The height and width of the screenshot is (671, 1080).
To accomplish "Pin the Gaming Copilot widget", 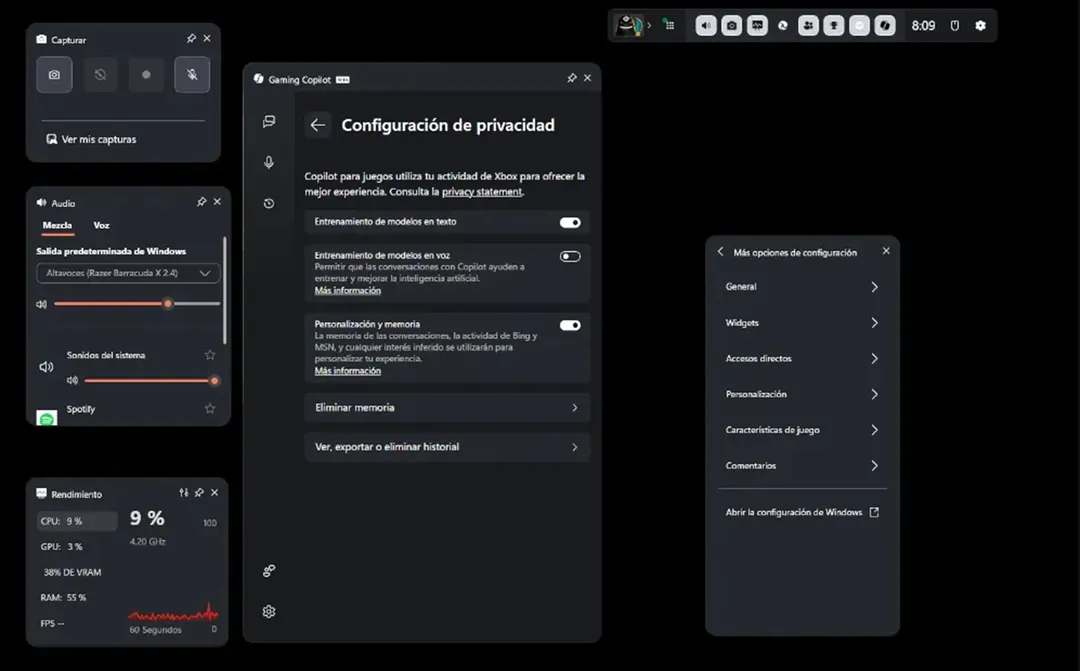I will coord(572,78).
